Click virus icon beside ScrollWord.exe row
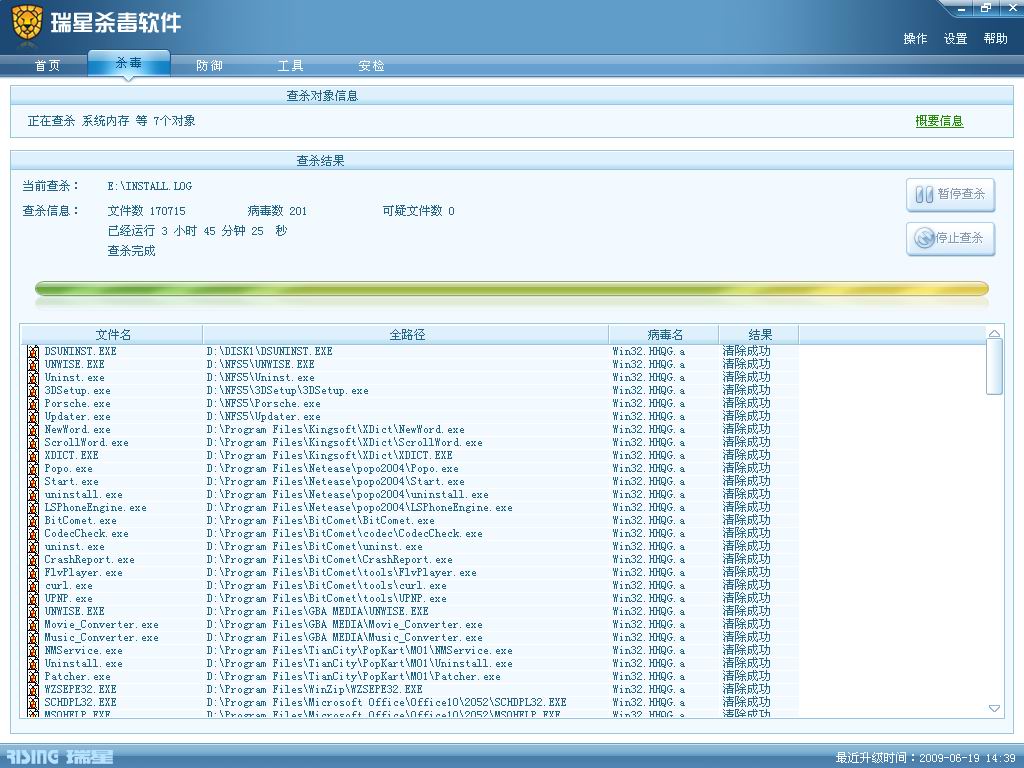This screenshot has width=1024, height=768. tap(33, 443)
